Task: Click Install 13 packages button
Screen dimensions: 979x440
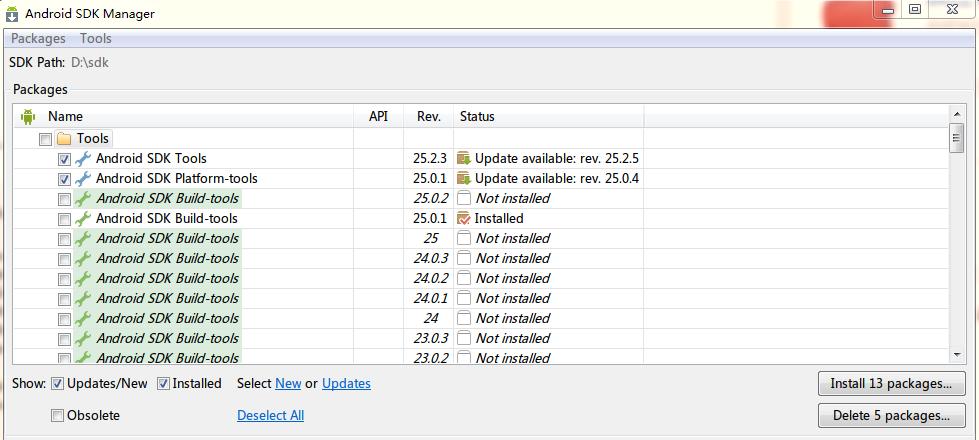Action: (x=891, y=383)
